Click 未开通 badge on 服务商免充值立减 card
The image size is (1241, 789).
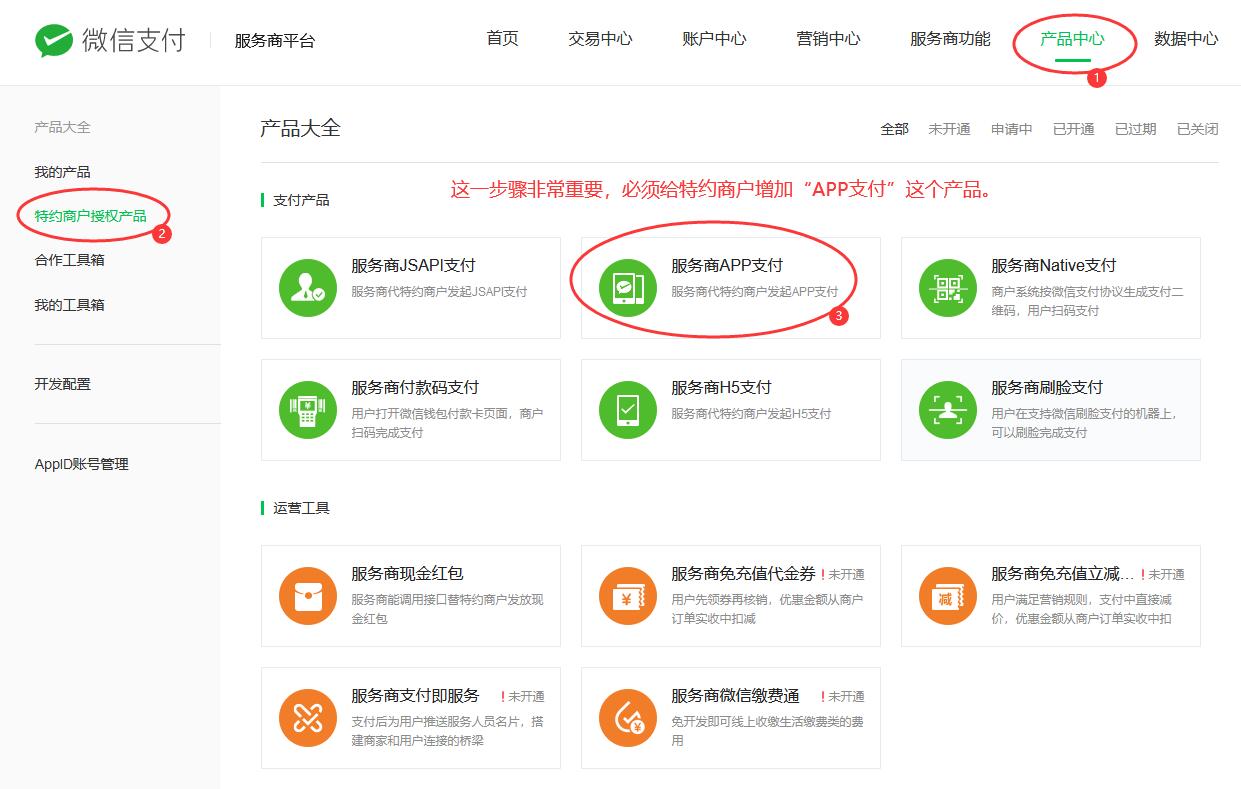pos(1163,575)
